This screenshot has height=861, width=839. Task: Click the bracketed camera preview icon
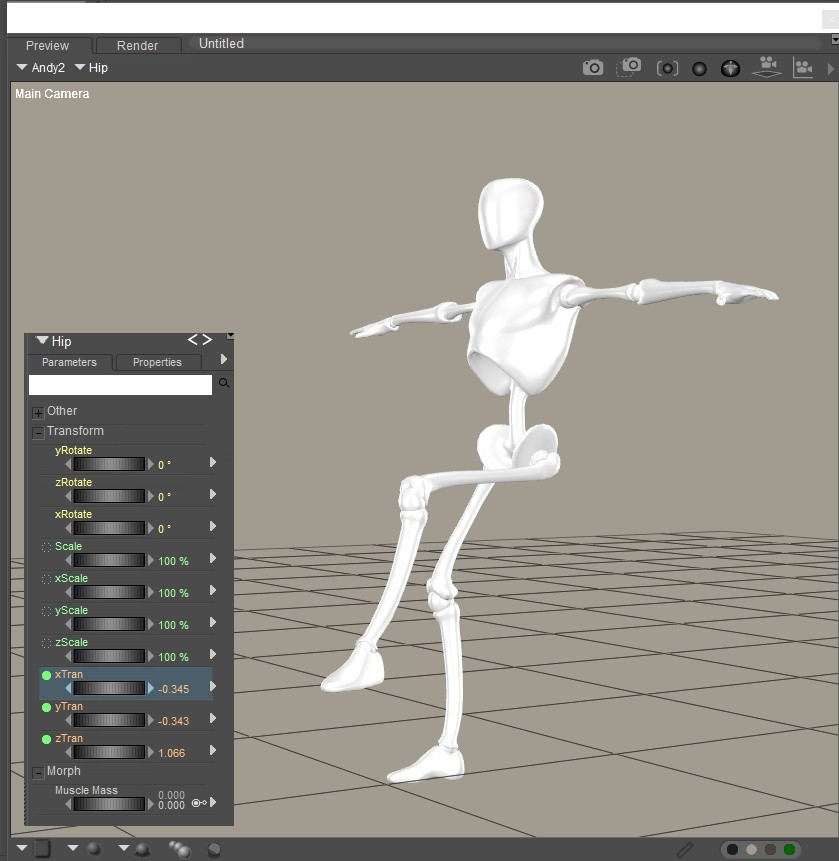pos(667,68)
